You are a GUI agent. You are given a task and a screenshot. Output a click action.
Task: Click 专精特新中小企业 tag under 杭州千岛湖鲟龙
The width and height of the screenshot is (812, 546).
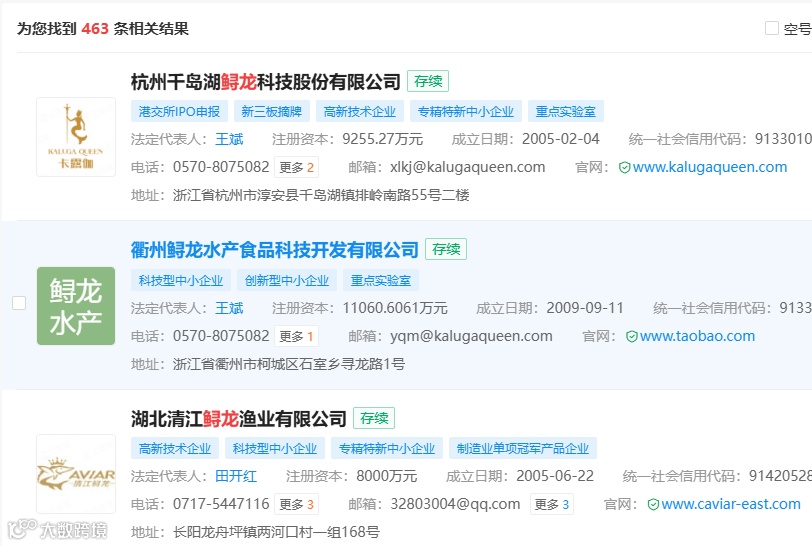(x=466, y=111)
